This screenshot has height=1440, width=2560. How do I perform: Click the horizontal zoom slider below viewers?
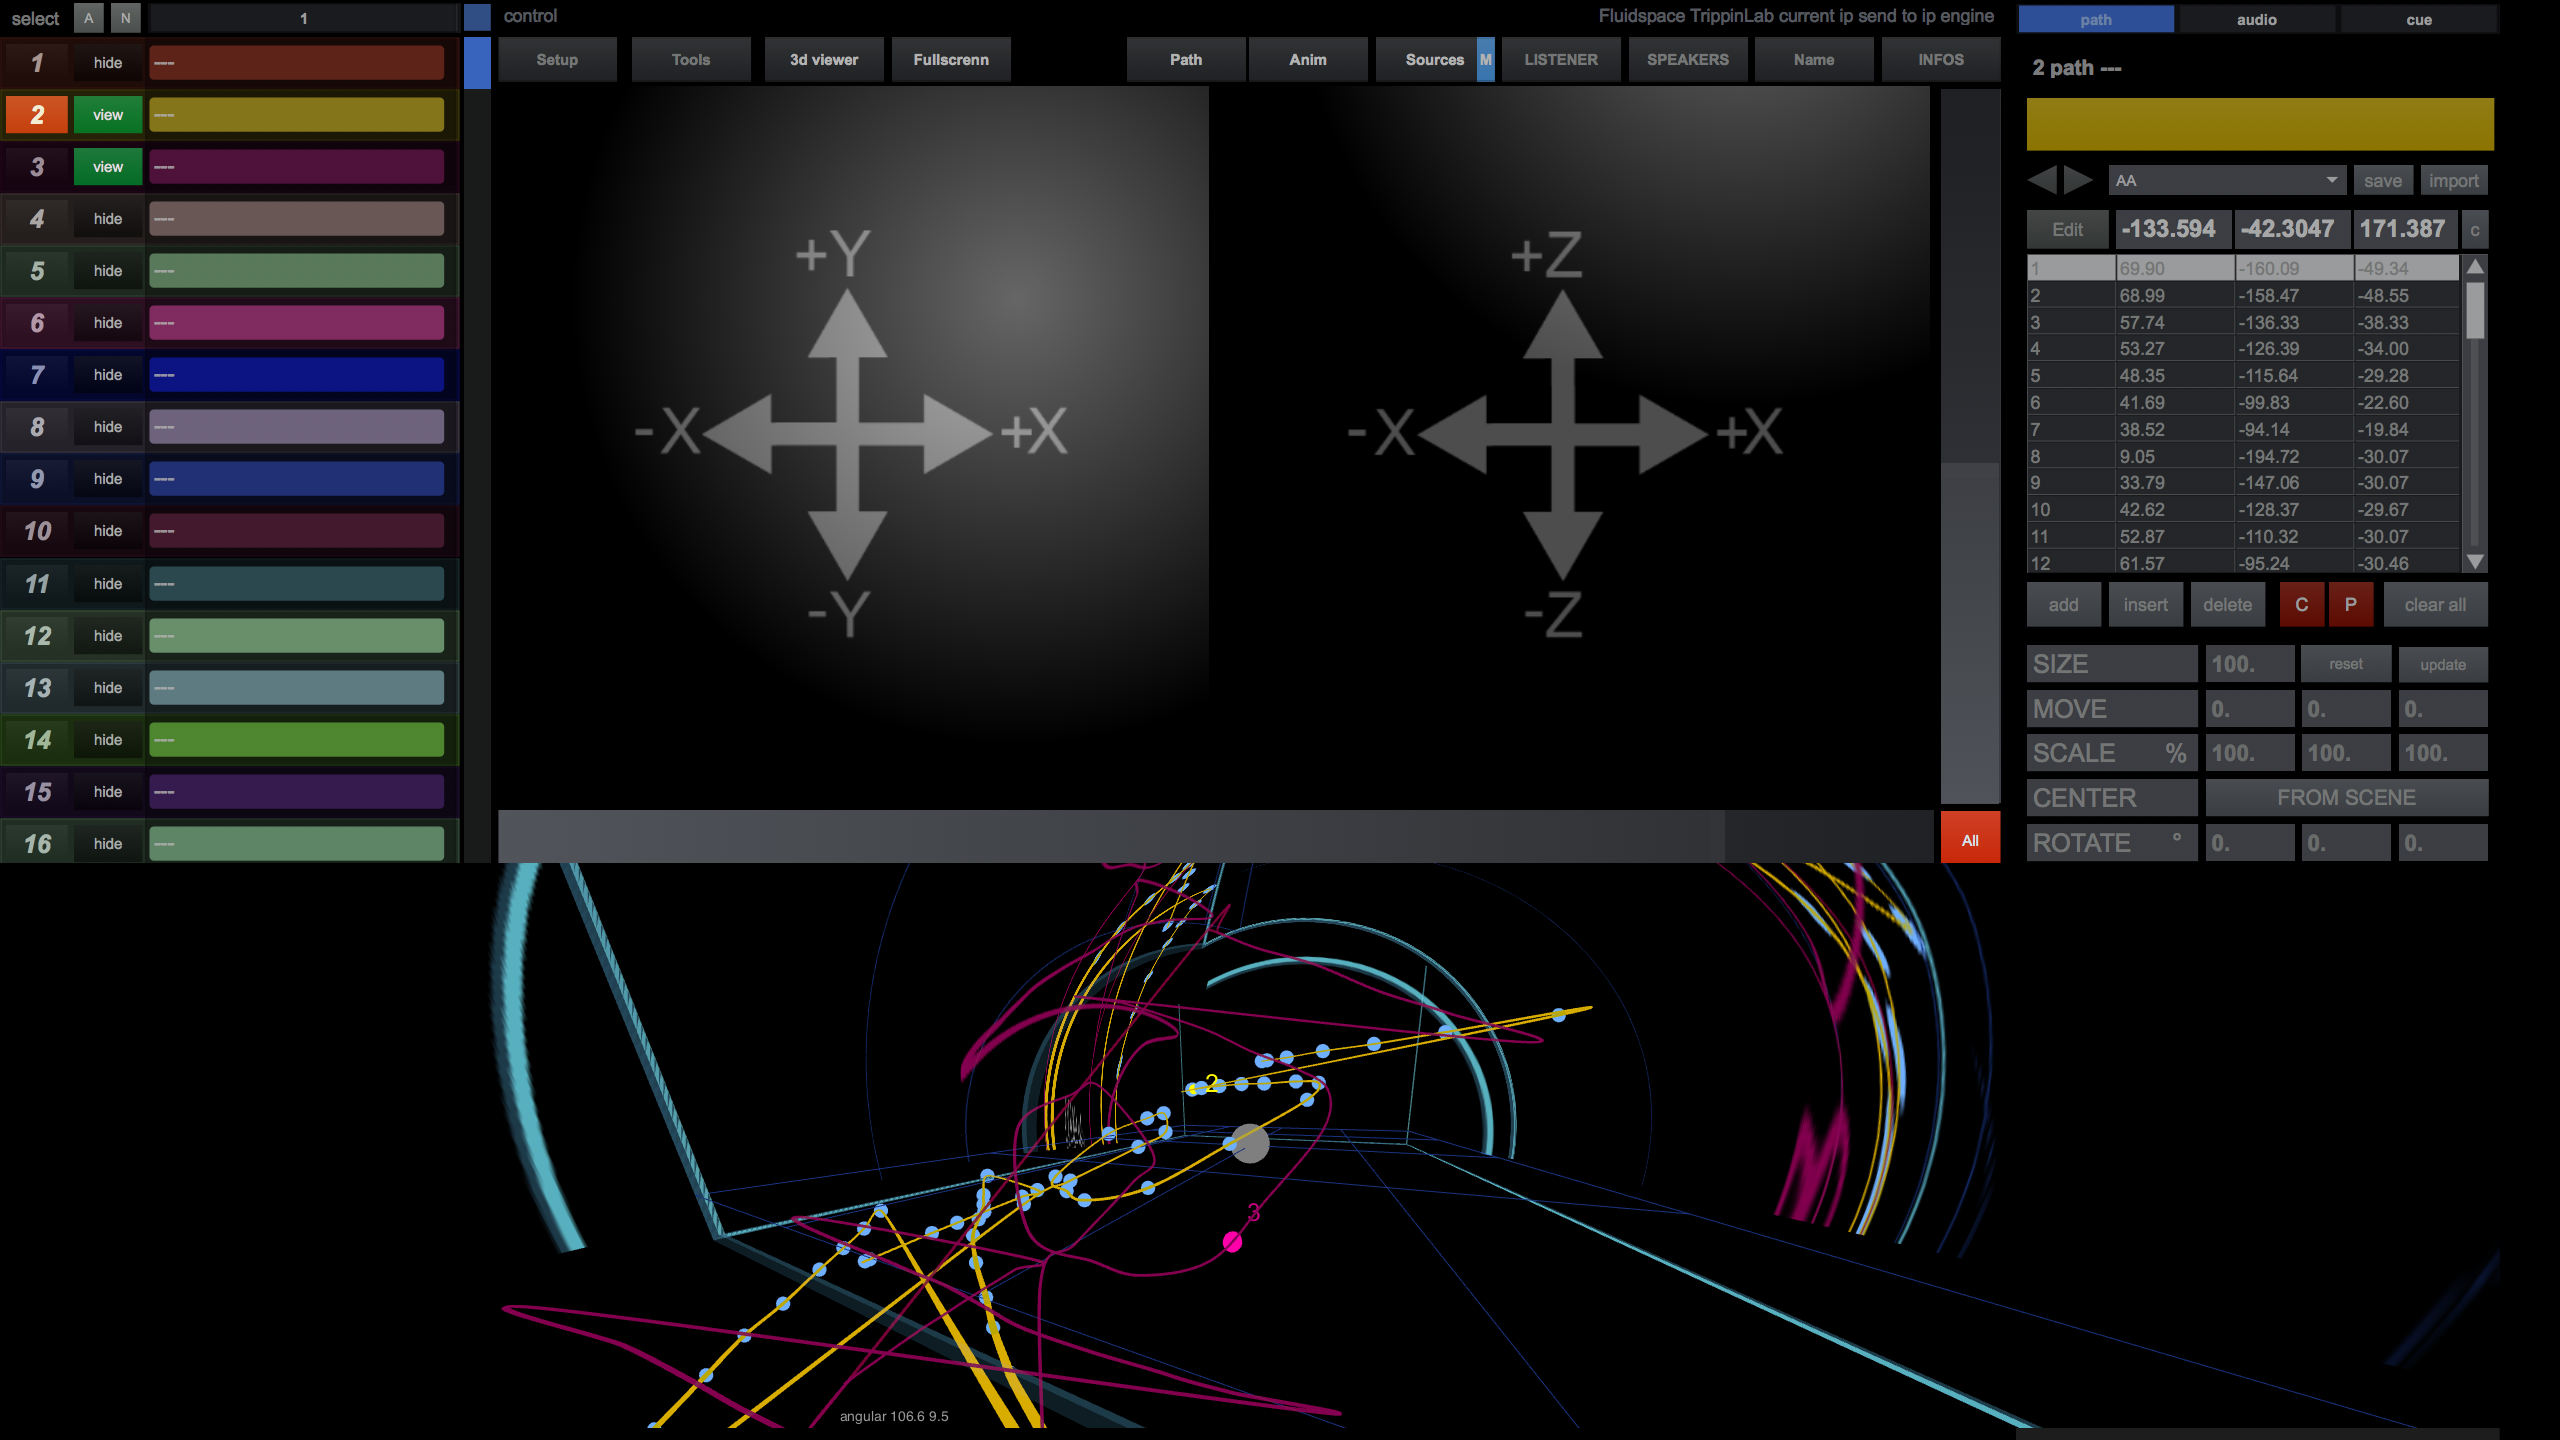tap(1215, 837)
